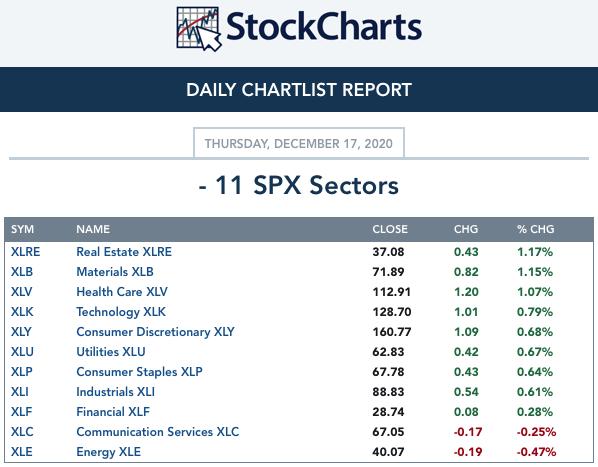
Task: Open the XLK symbol link
Action: click(x=22, y=312)
